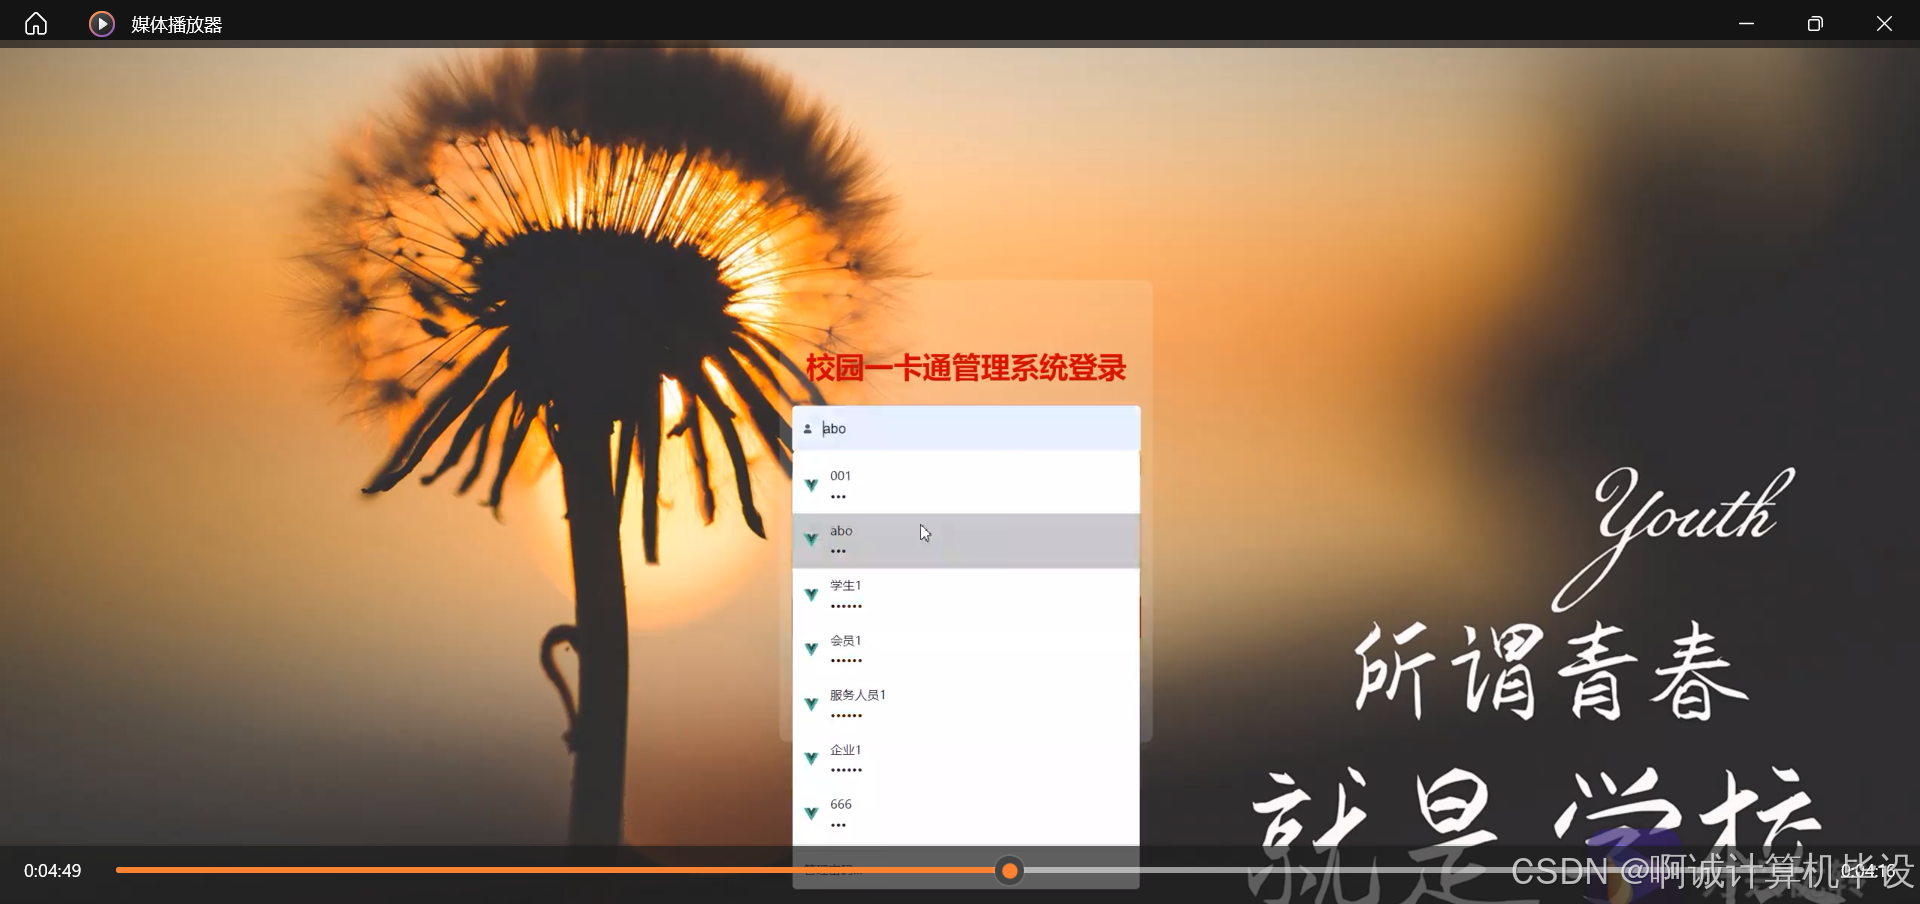This screenshot has width=1920, height=904.
Task: Click the 校园一卡通管理系统登录 title text
Action: coord(966,368)
